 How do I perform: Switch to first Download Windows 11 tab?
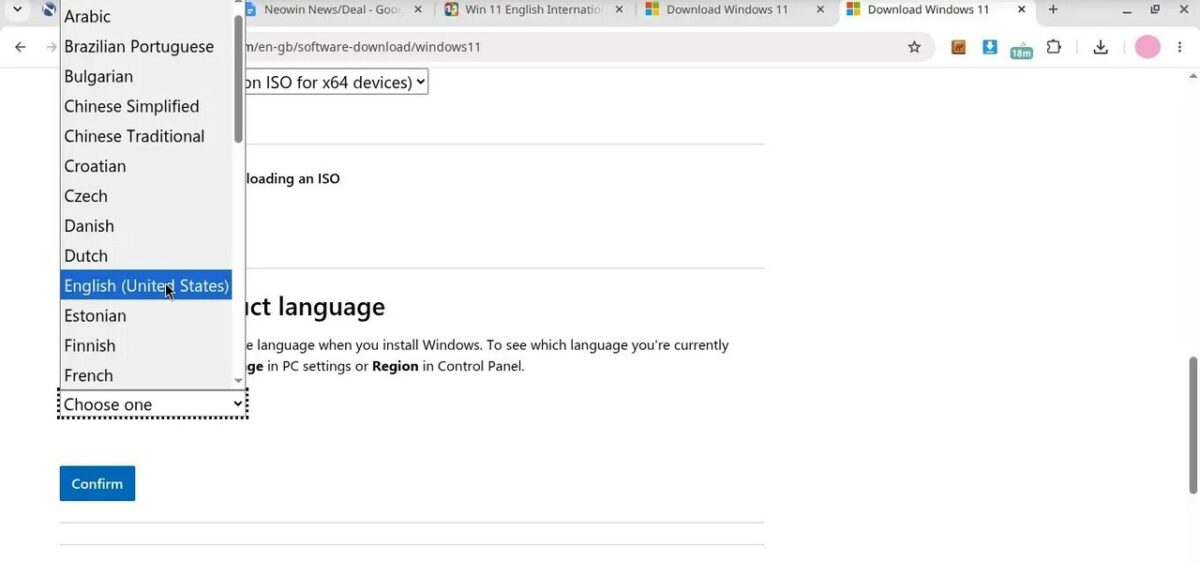point(726,10)
